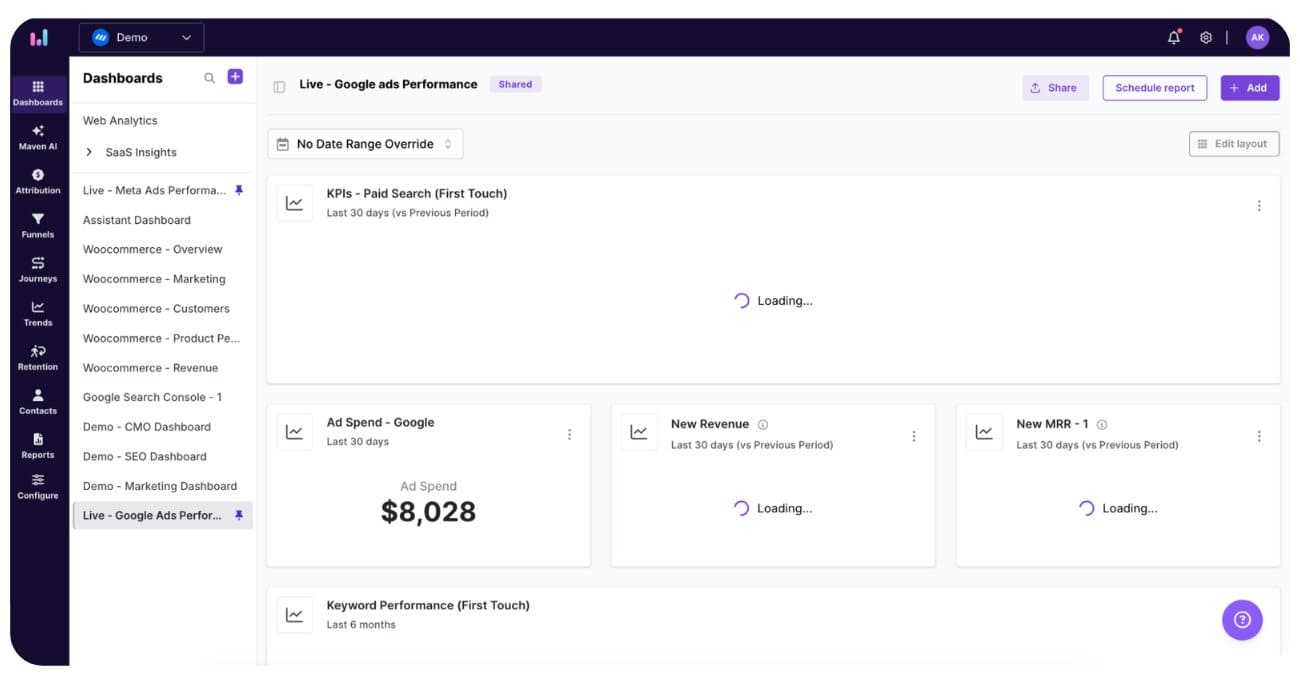
Task: Go to Attribution in the left rail
Action: click(38, 181)
